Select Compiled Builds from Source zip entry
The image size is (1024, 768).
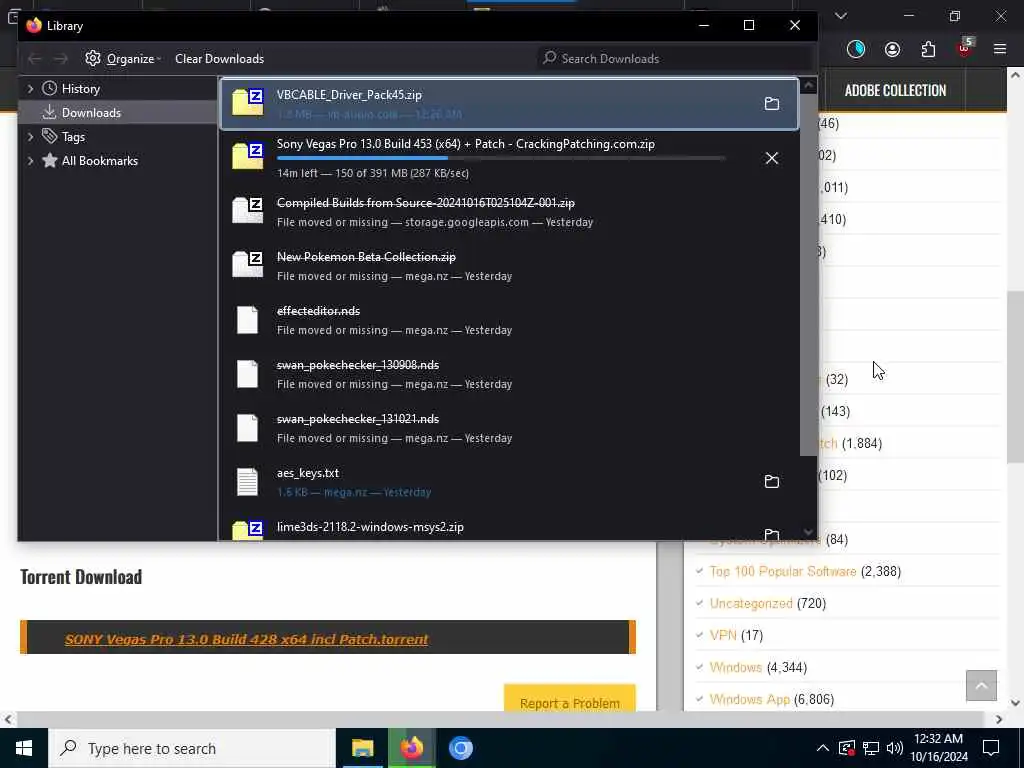(509, 212)
